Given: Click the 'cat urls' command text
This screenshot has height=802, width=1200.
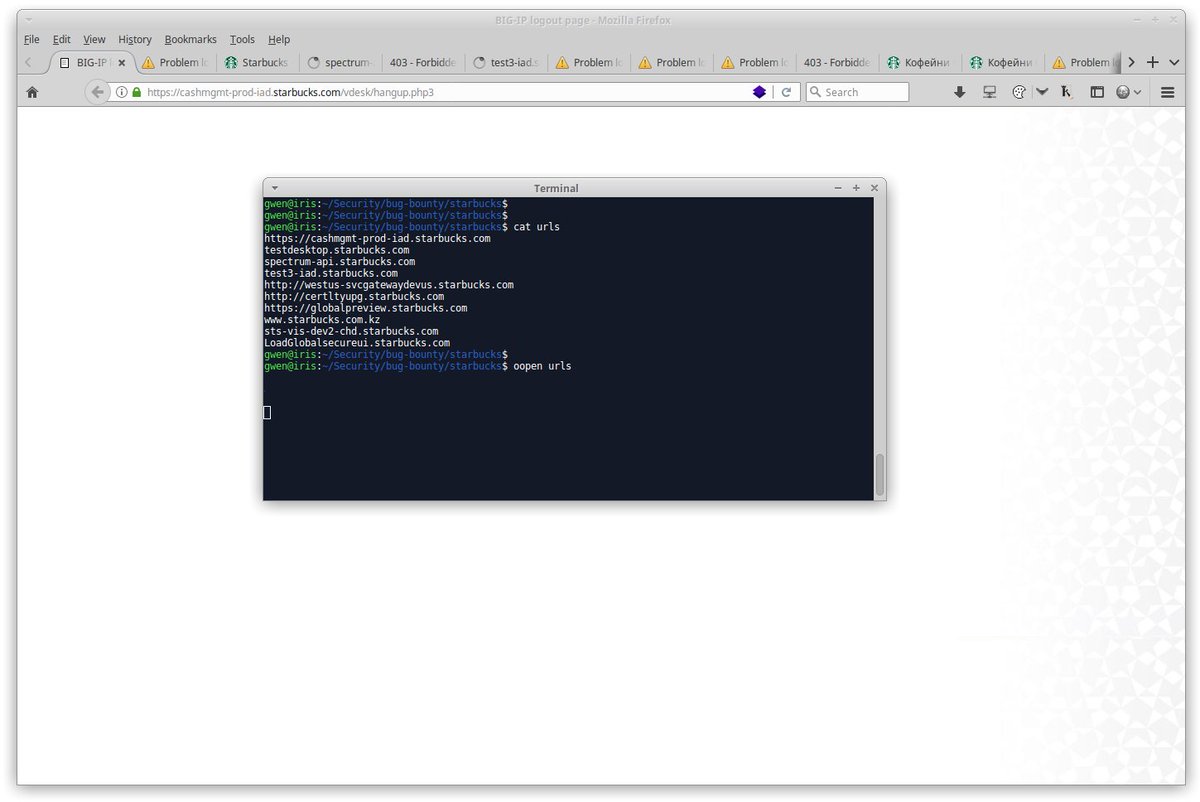Looking at the screenshot, I should click(537, 227).
